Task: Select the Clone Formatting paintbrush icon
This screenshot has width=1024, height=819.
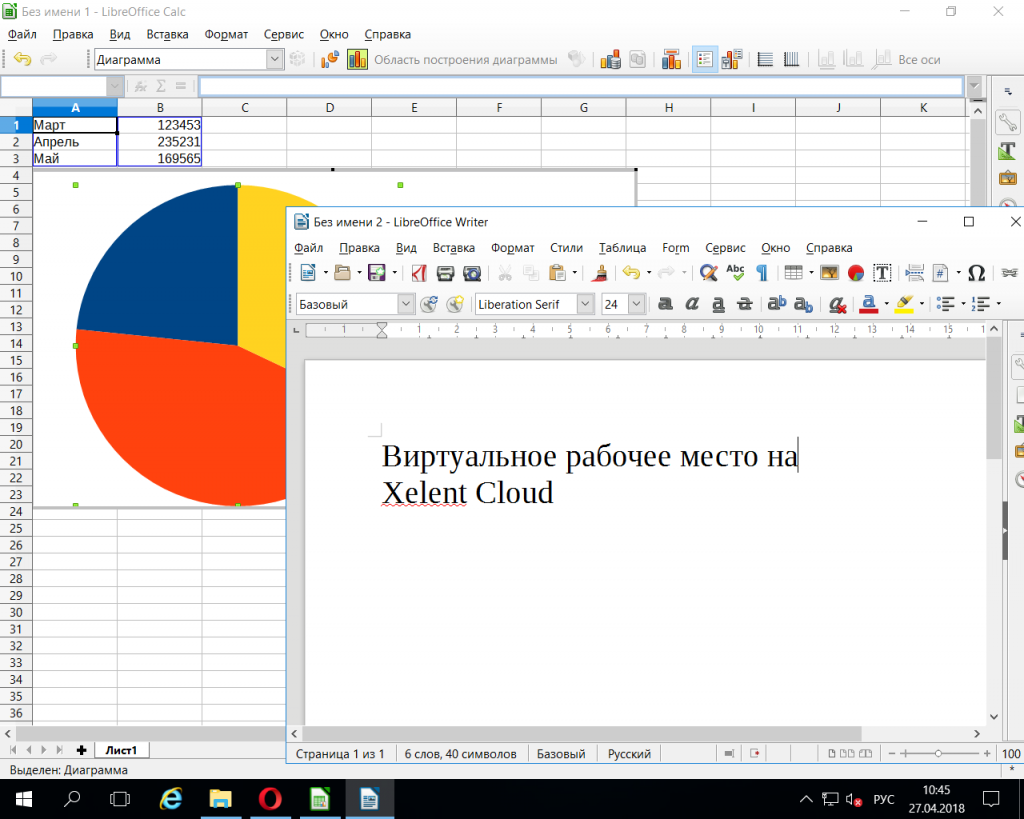Action: click(599, 273)
